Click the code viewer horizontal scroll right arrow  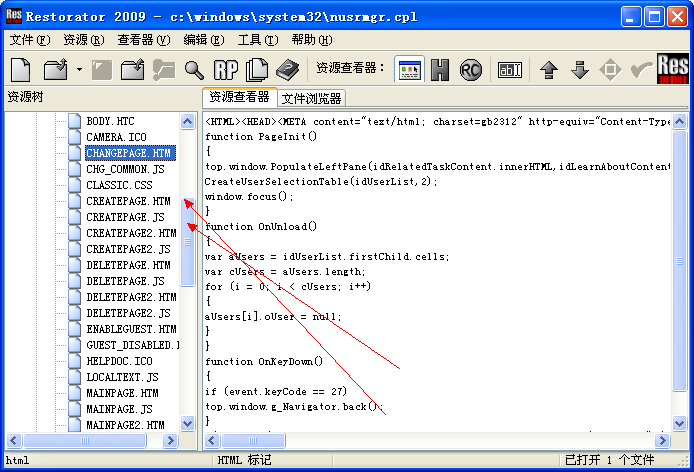[662, 440]
